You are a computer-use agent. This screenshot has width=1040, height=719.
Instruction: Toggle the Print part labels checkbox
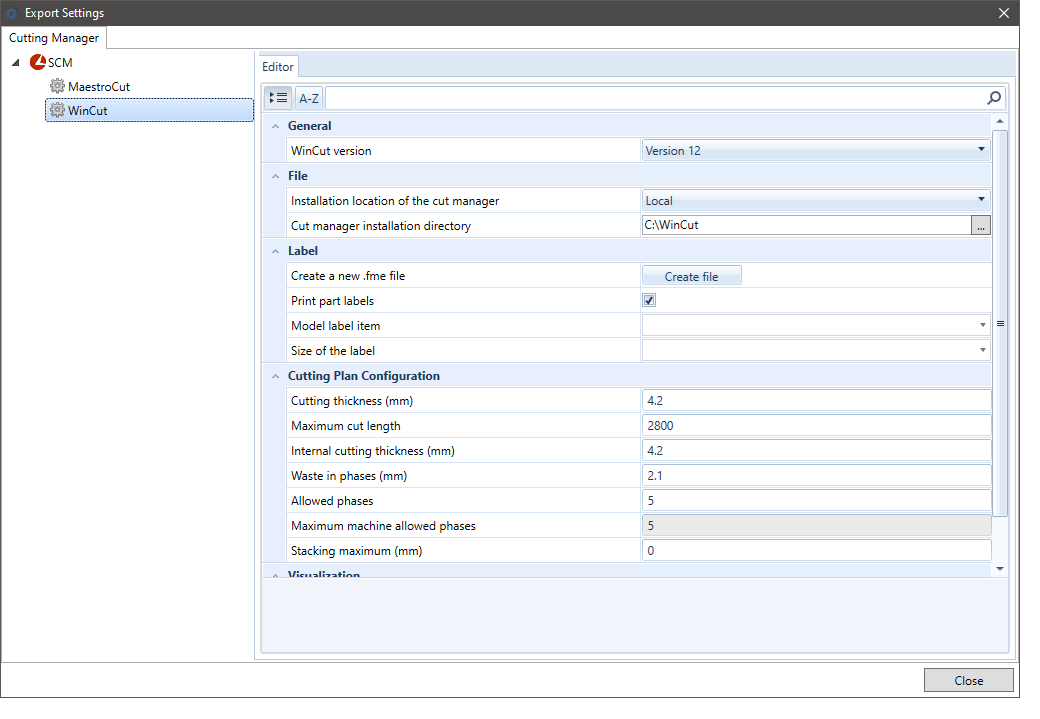click(649, 300)
